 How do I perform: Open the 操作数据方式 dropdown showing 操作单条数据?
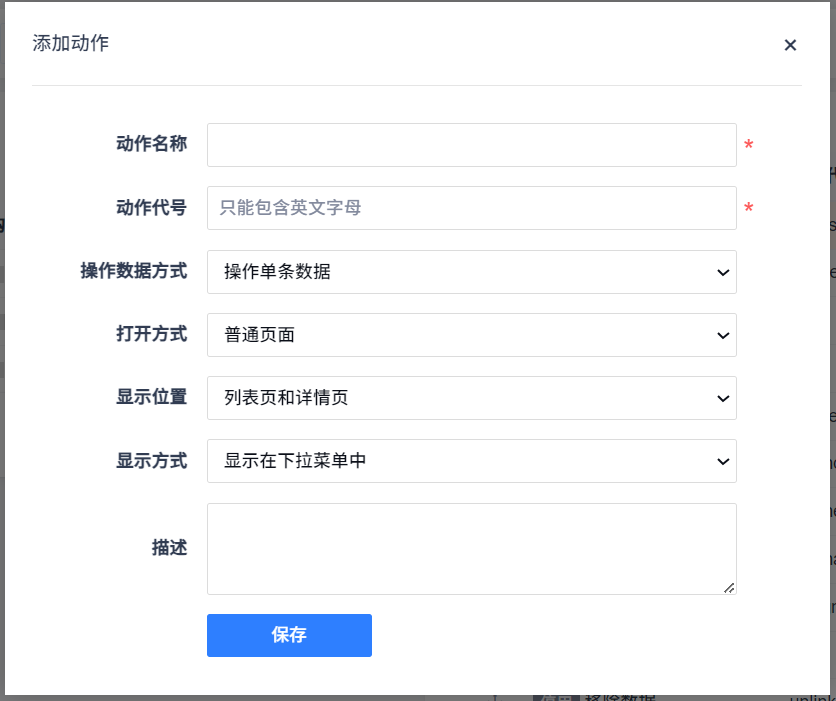471,272
